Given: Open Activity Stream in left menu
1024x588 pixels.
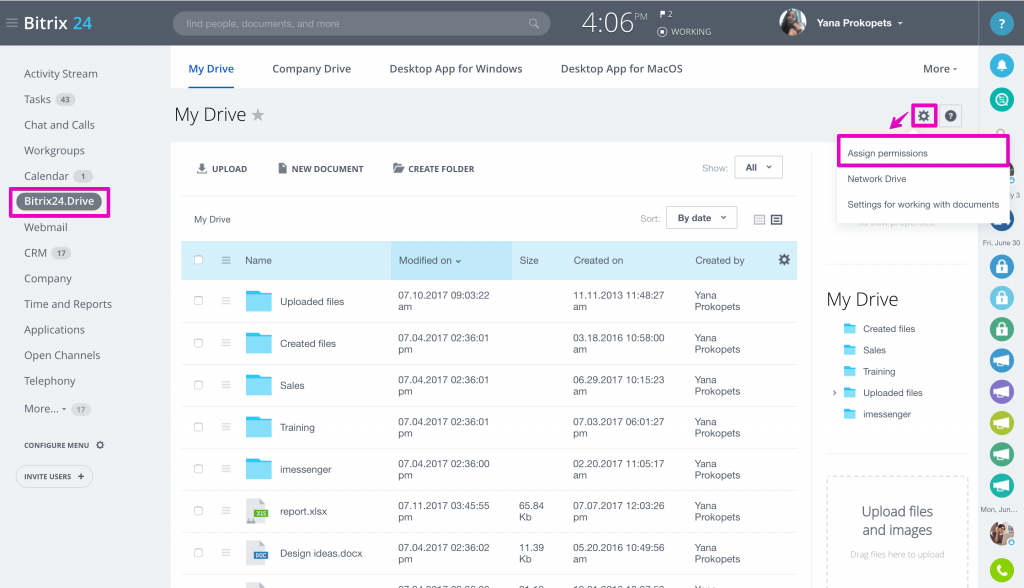Looking at the screenshot, I should (x=61, y=74).
